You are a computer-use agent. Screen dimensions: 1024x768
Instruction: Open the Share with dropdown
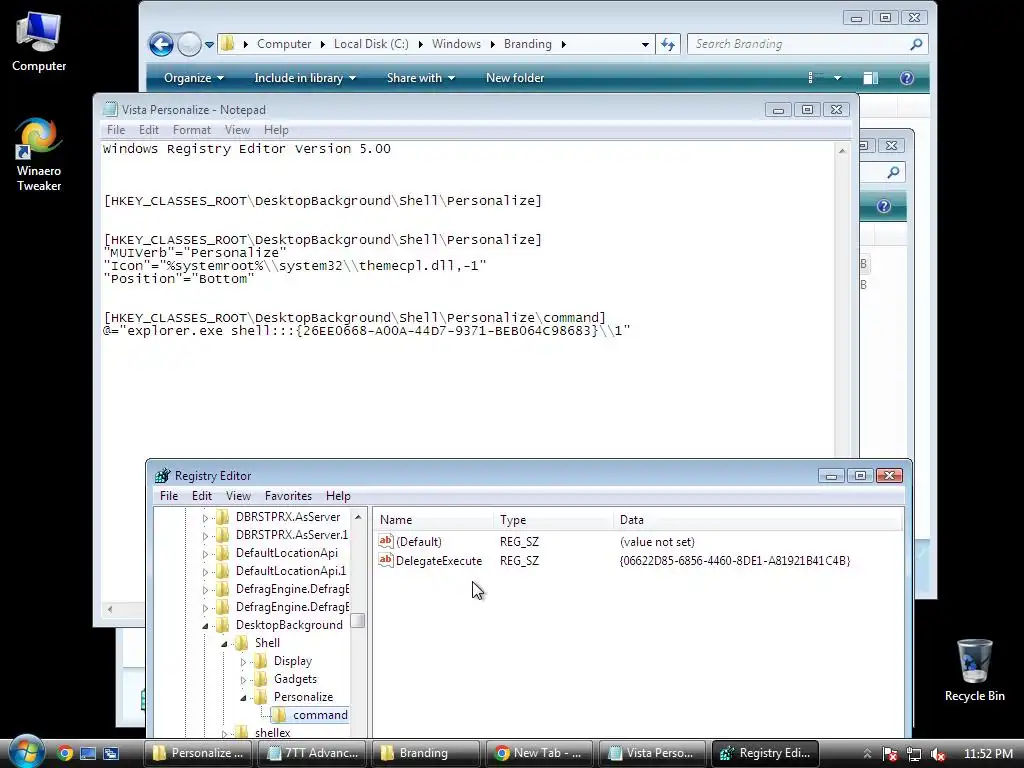(x=421, y=78)
